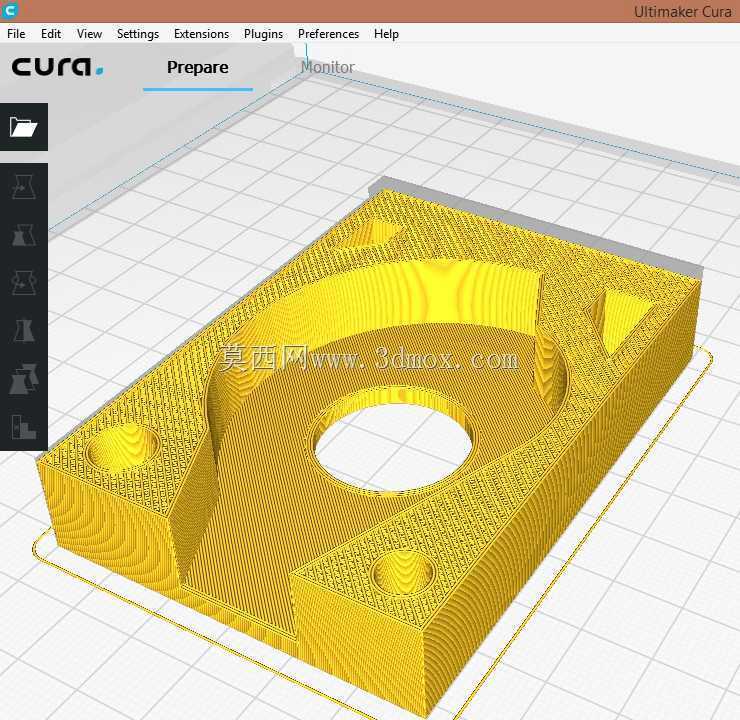Viewport: 740px width, 720px height.
Task: Open the Help menu
Action: 387,34
